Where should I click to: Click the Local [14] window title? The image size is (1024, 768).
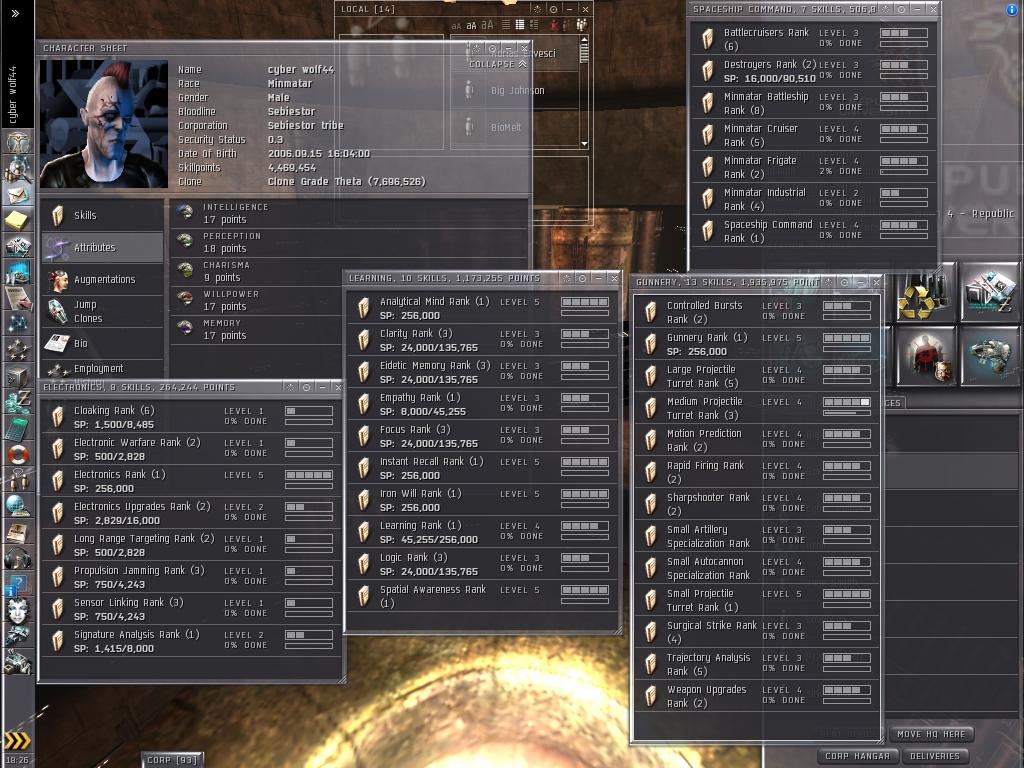click(368, 9)
